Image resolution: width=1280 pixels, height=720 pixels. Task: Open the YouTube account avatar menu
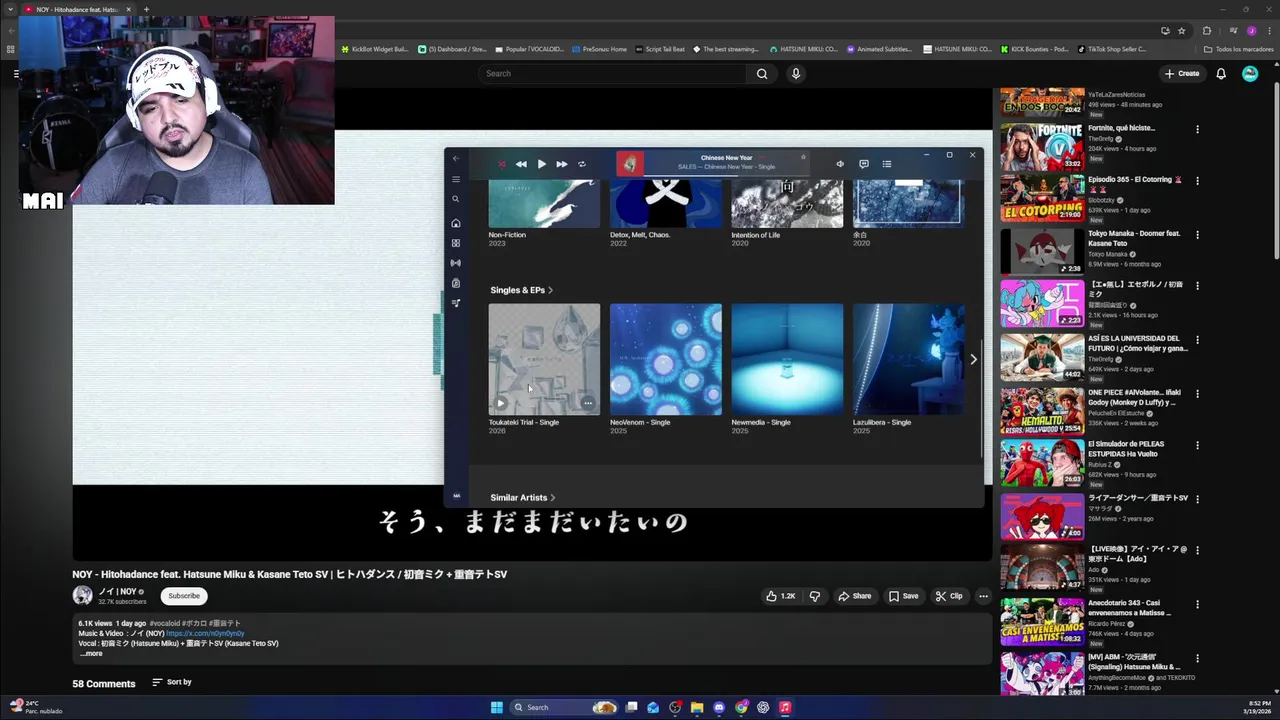(x=1250, y=73)
